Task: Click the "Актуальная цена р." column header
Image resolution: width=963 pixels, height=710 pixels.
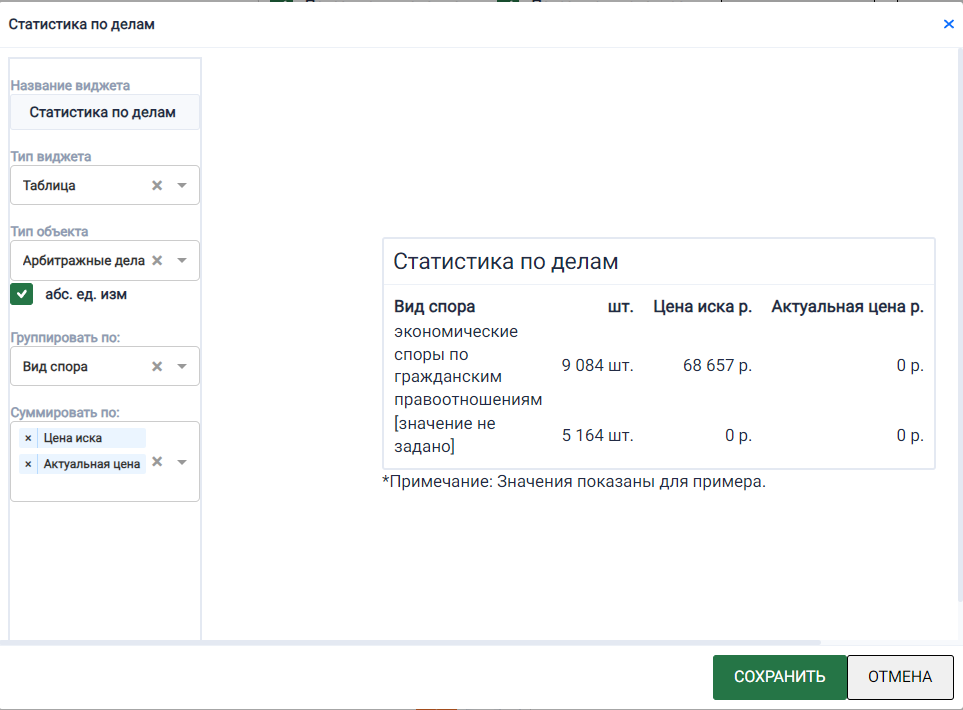Action: click(x=847, y=307)
